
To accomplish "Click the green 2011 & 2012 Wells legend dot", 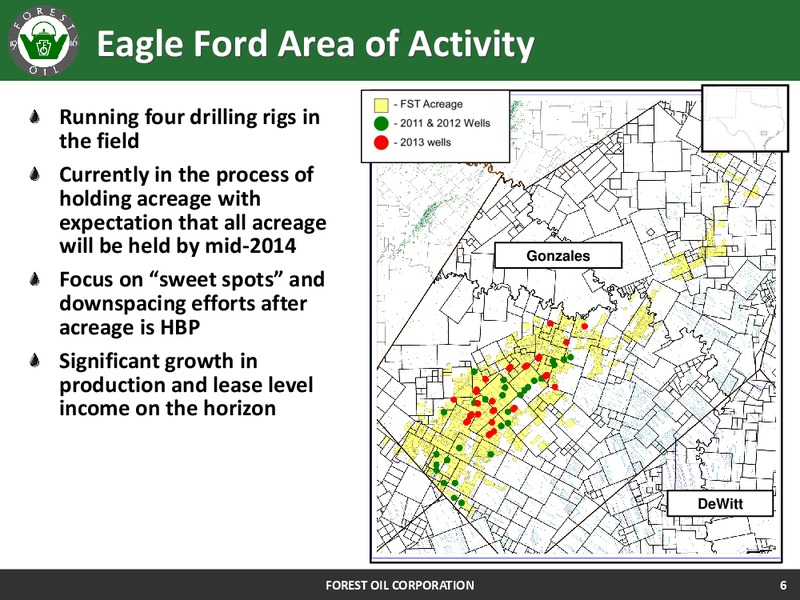I will (x=381, y=123).
